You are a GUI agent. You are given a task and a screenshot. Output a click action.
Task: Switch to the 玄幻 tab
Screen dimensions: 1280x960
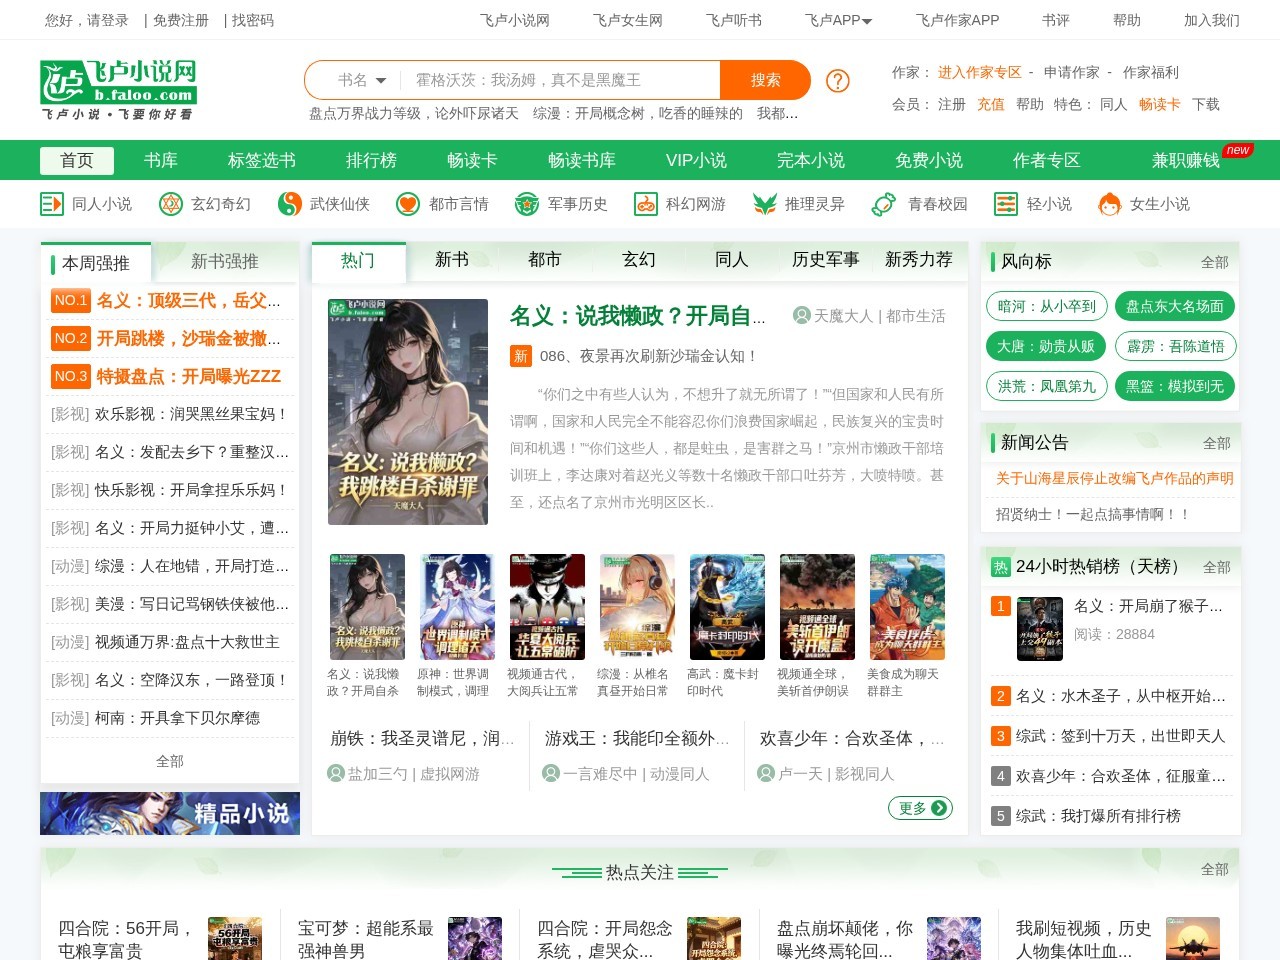coord(639,260)
